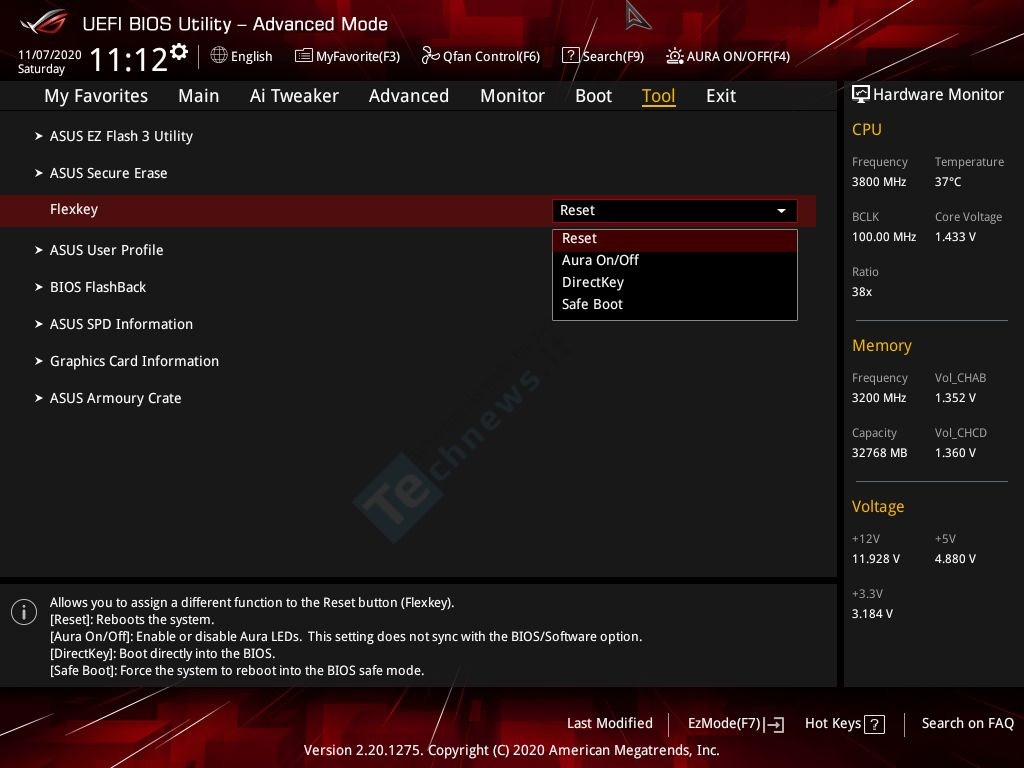Click memory frequency value 3200 MHz
Image resolution: width=1024 pixels, height=768 pixels.
(x=879, y=398)
